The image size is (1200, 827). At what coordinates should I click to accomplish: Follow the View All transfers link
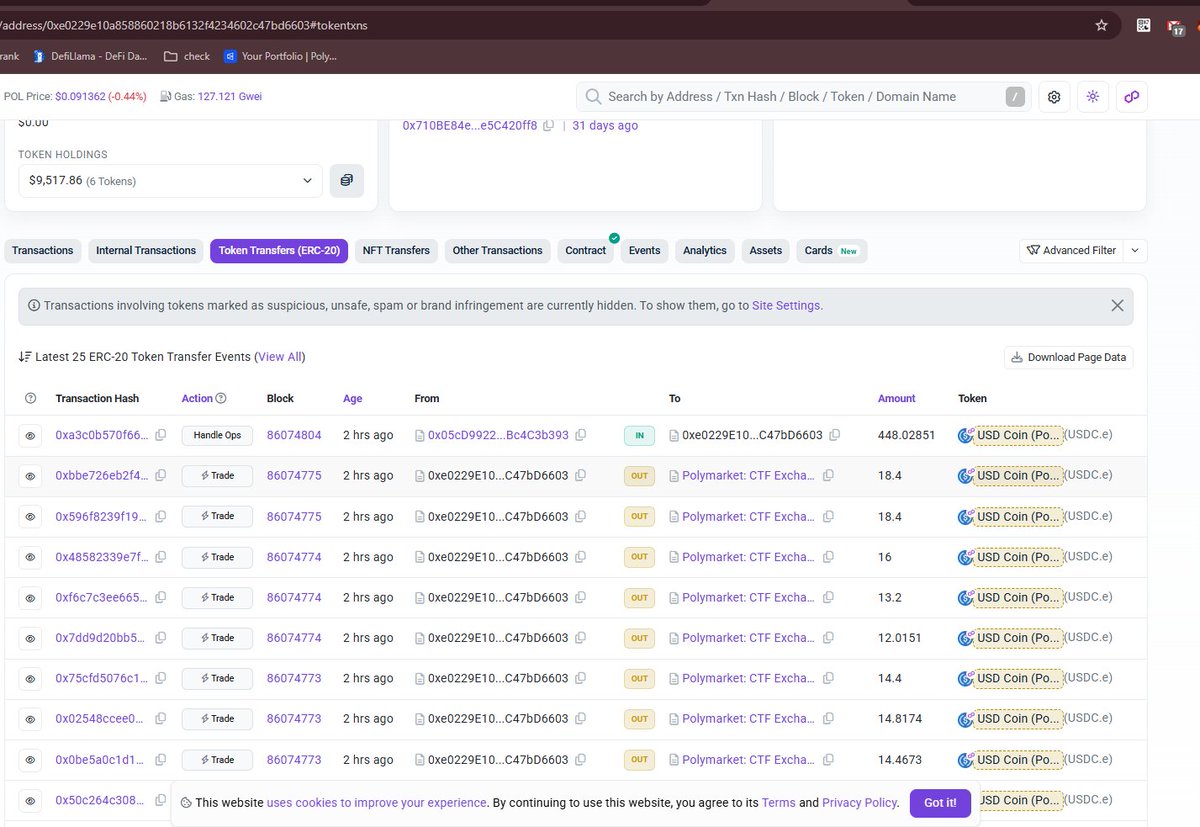point(280,357)
